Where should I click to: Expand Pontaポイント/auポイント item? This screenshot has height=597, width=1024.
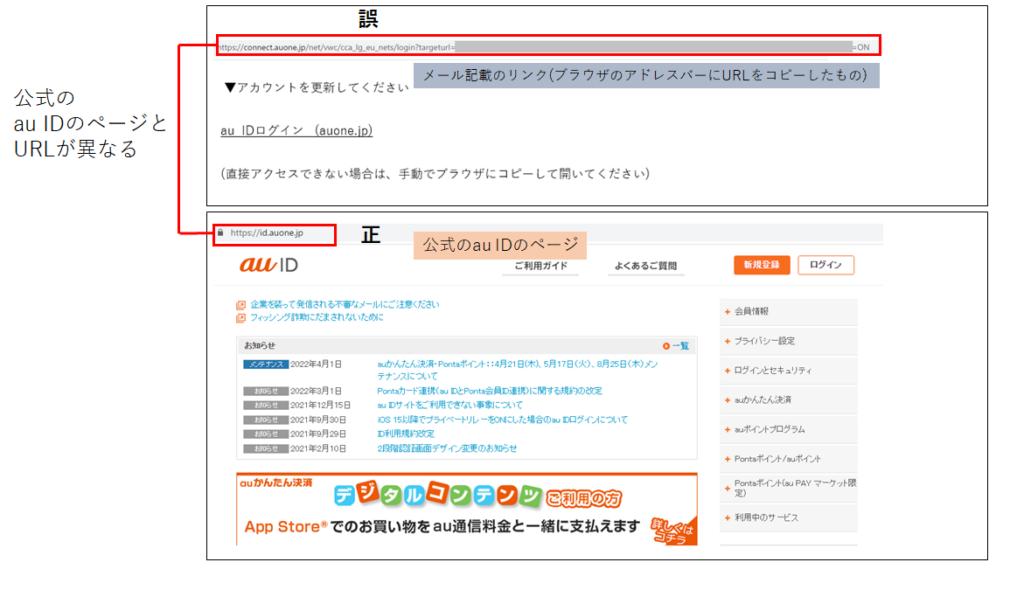(x=788, y=459)
